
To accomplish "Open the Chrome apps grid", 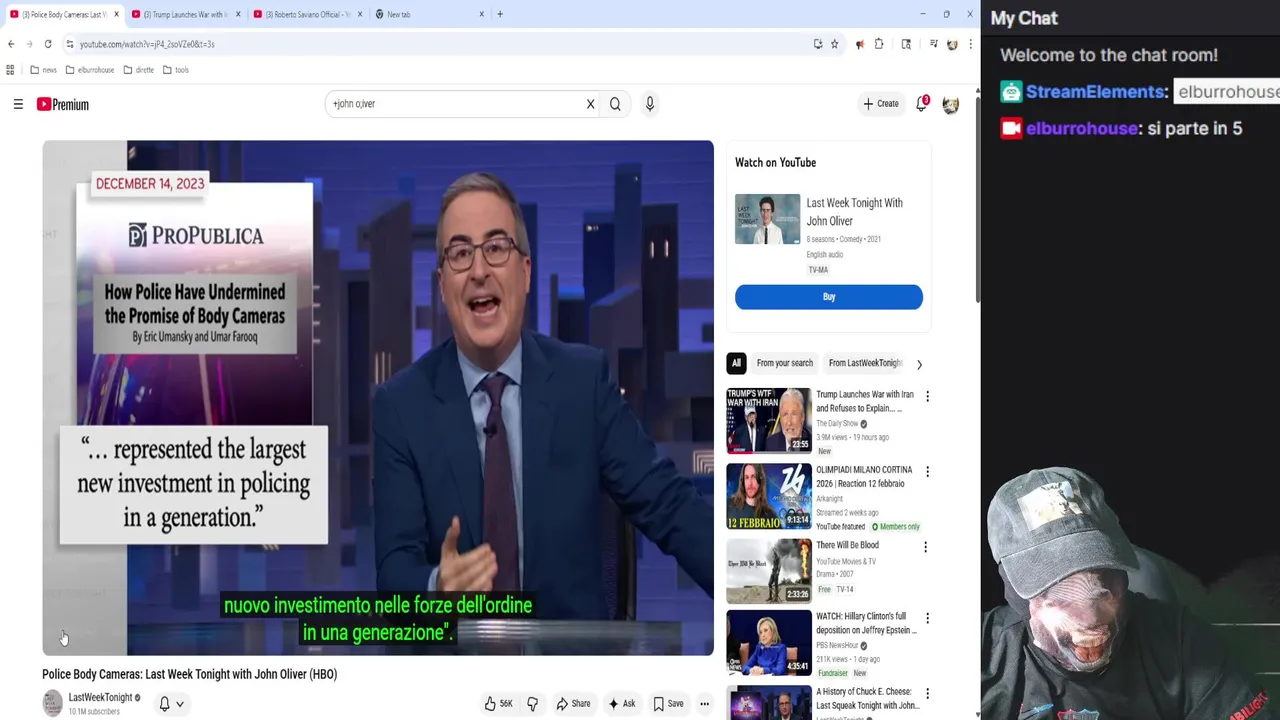I will (10, 70).
